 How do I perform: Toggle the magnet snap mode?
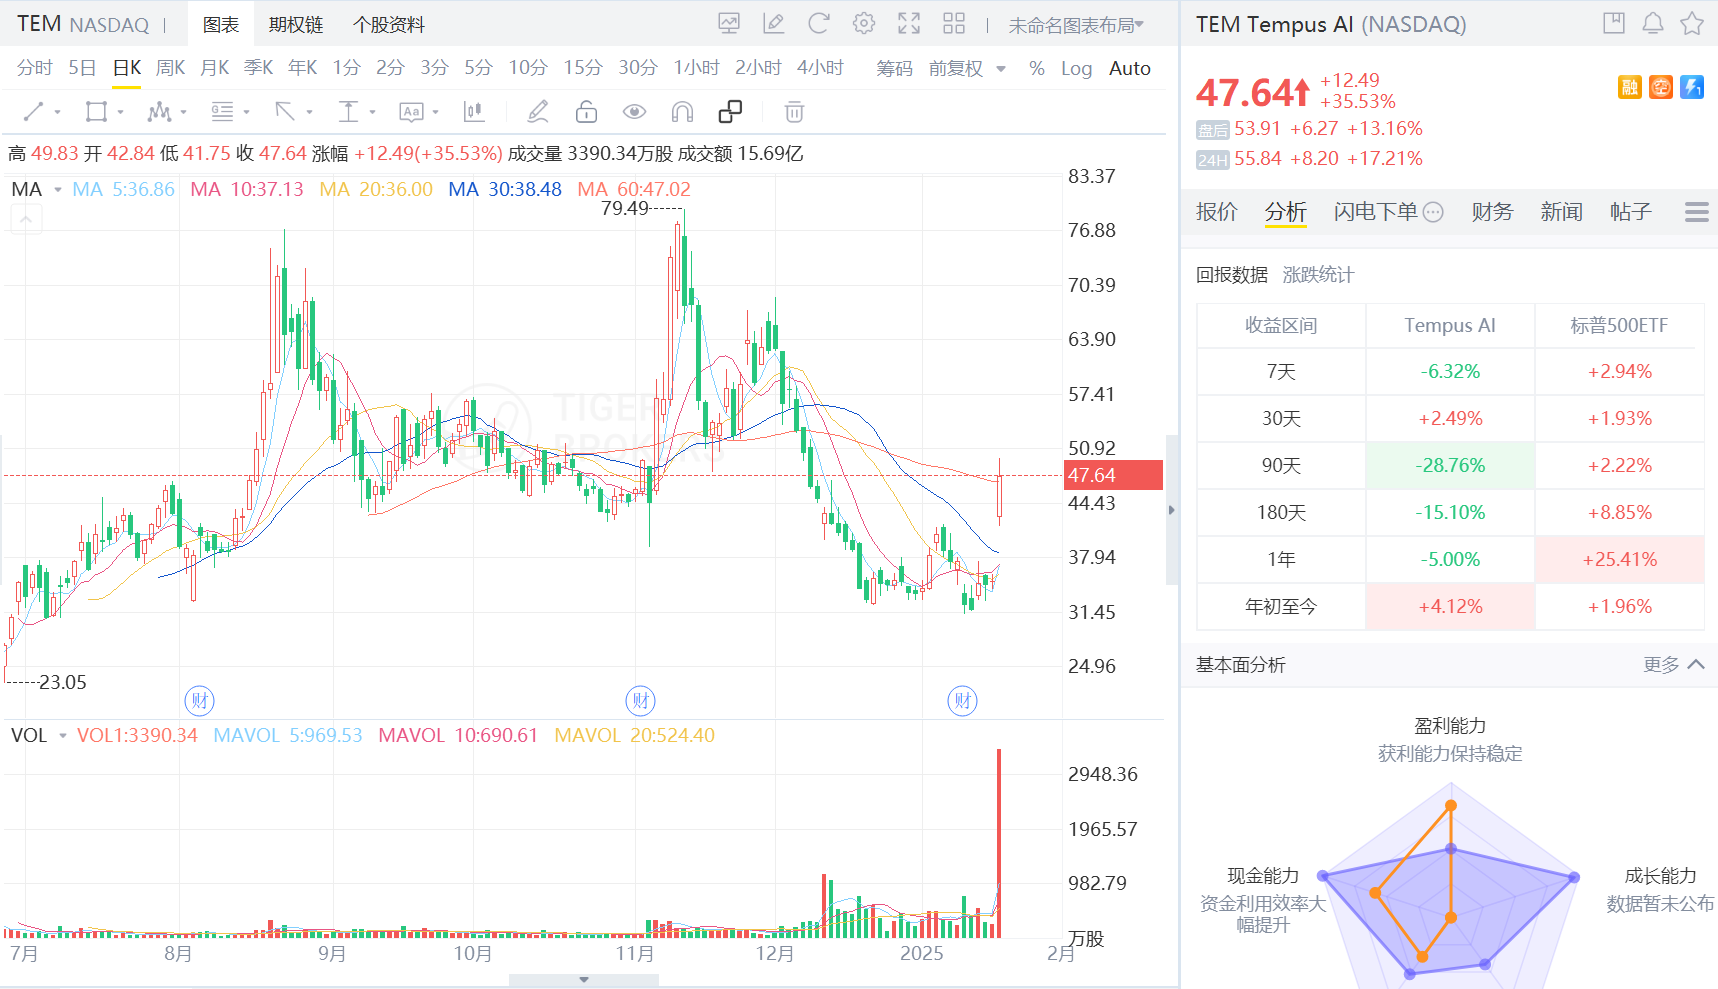tap(682, 112)
